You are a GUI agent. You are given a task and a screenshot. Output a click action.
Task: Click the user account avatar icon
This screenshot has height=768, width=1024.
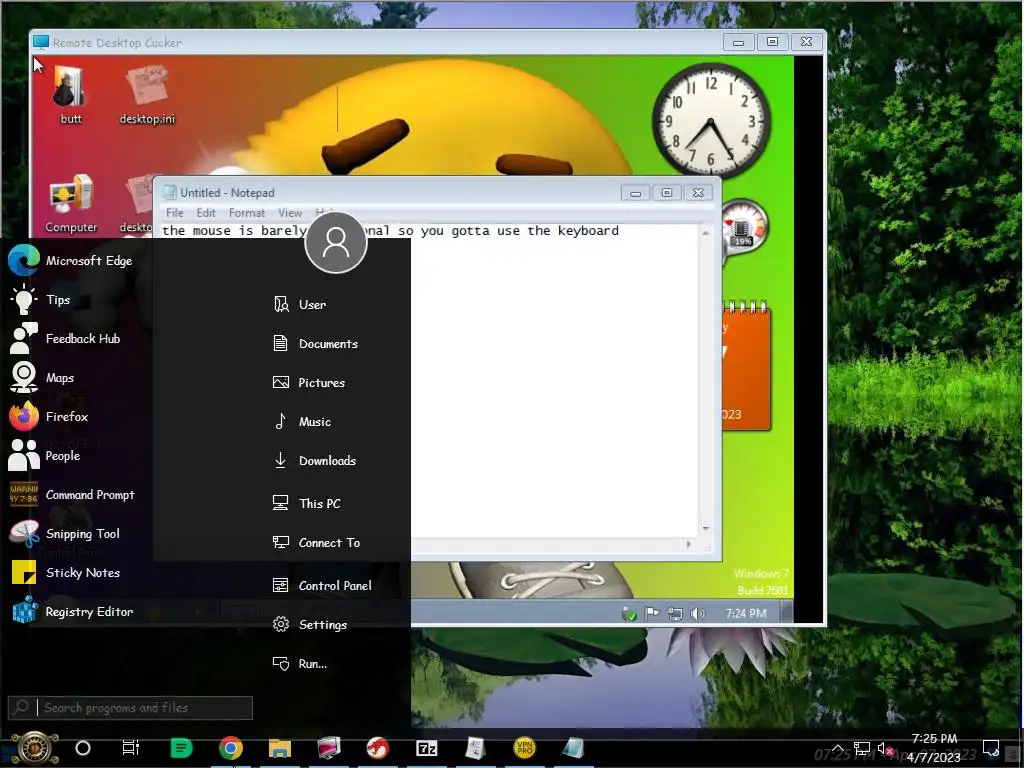[x=336, y=242]
